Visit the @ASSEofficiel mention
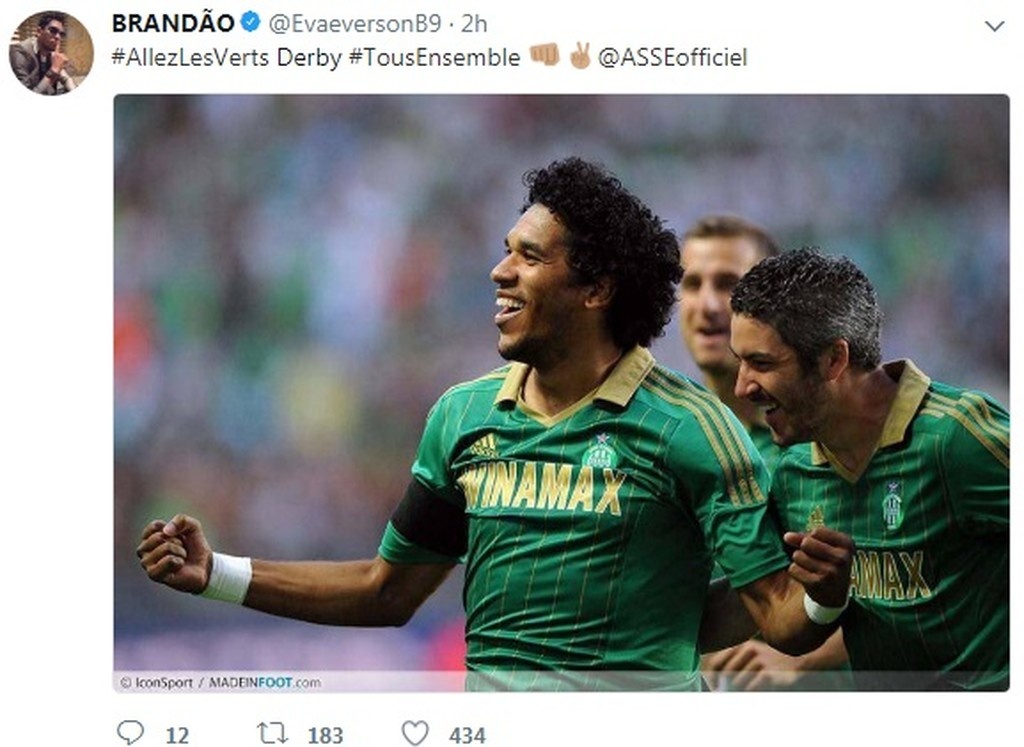Screen dimensions: 1024x747 pos(672,57)
